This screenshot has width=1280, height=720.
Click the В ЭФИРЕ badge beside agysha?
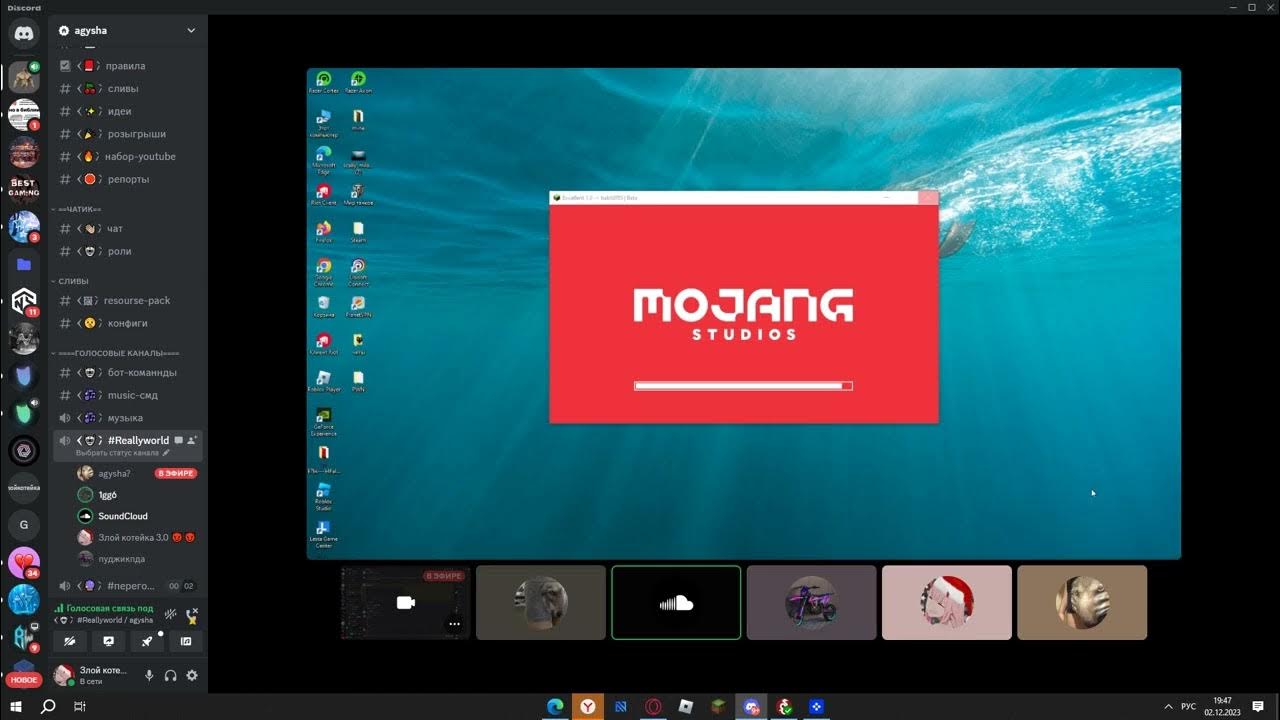175,473
